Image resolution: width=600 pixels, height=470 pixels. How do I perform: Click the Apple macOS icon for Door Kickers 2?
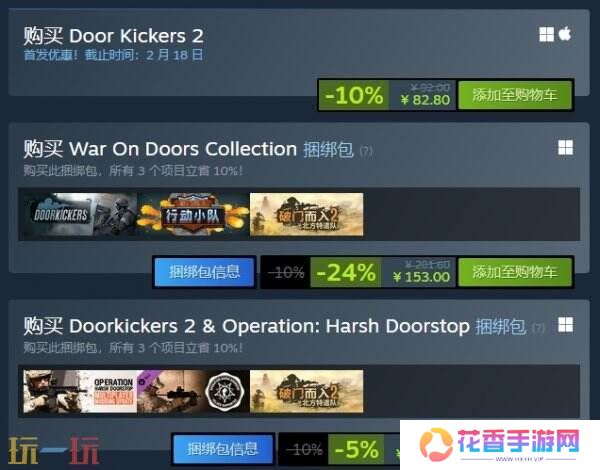(x=565, y=34)
